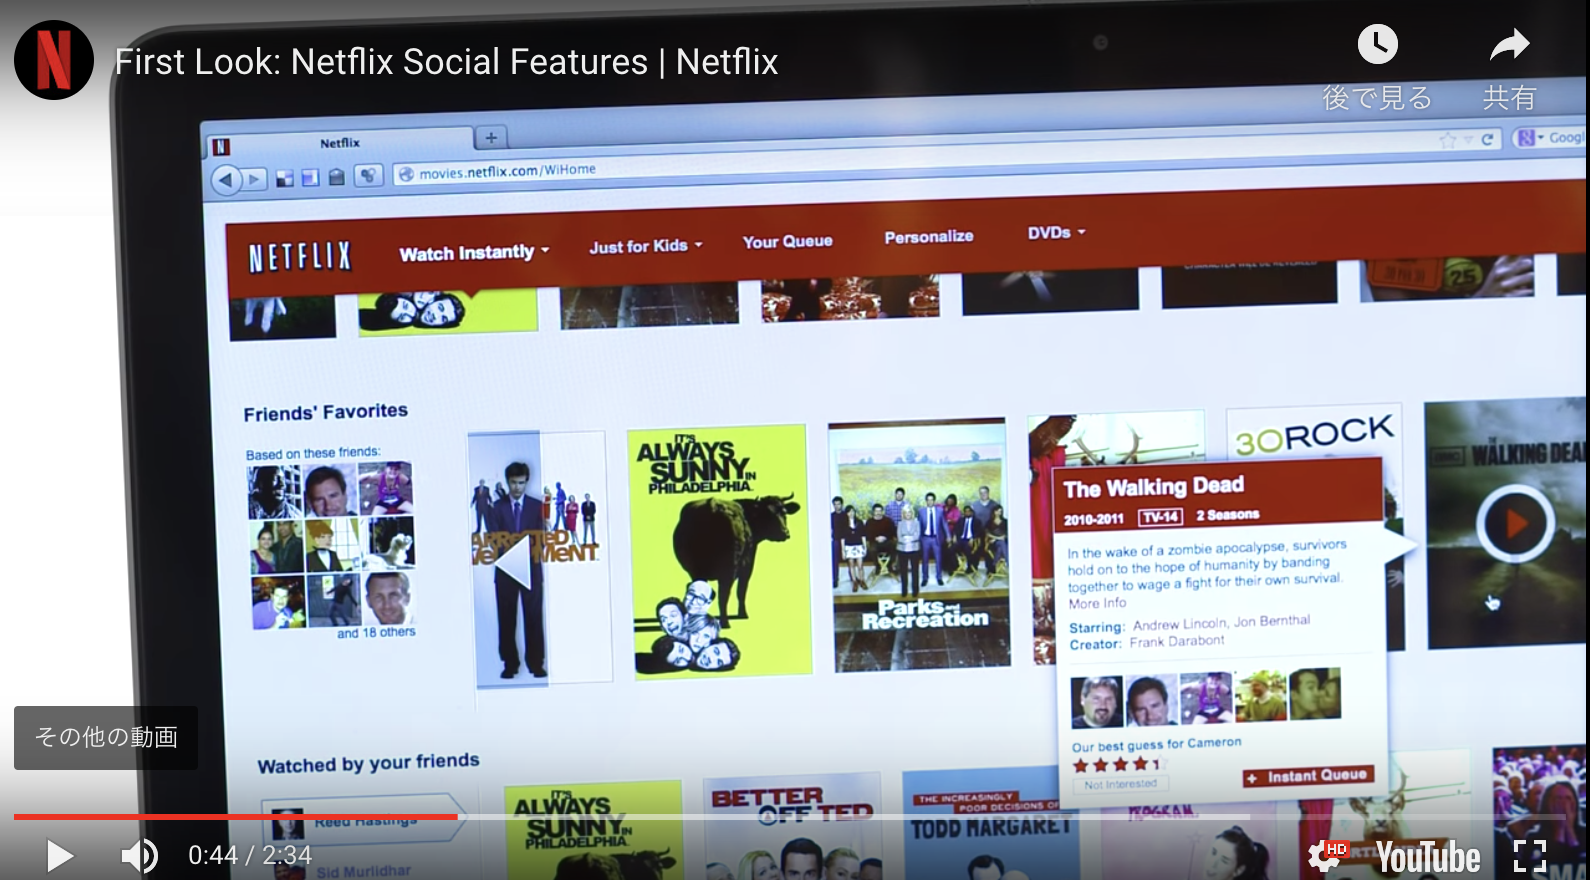Mute the video volume
Image resolution: width=1590 pixels, height=880 pixels.
pyautogui.click(x=139, y=855)
